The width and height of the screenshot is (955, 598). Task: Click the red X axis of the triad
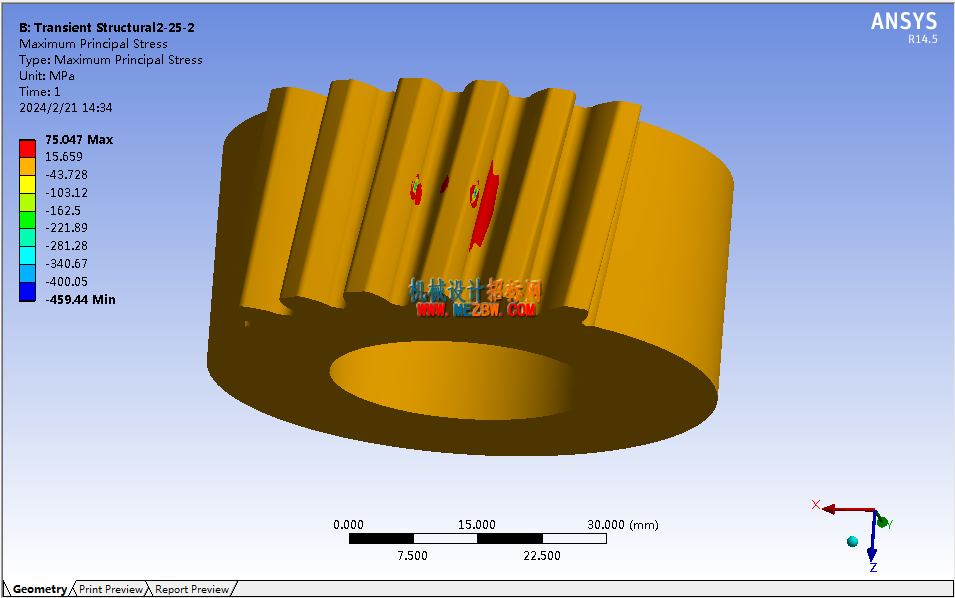click(848, 509)
